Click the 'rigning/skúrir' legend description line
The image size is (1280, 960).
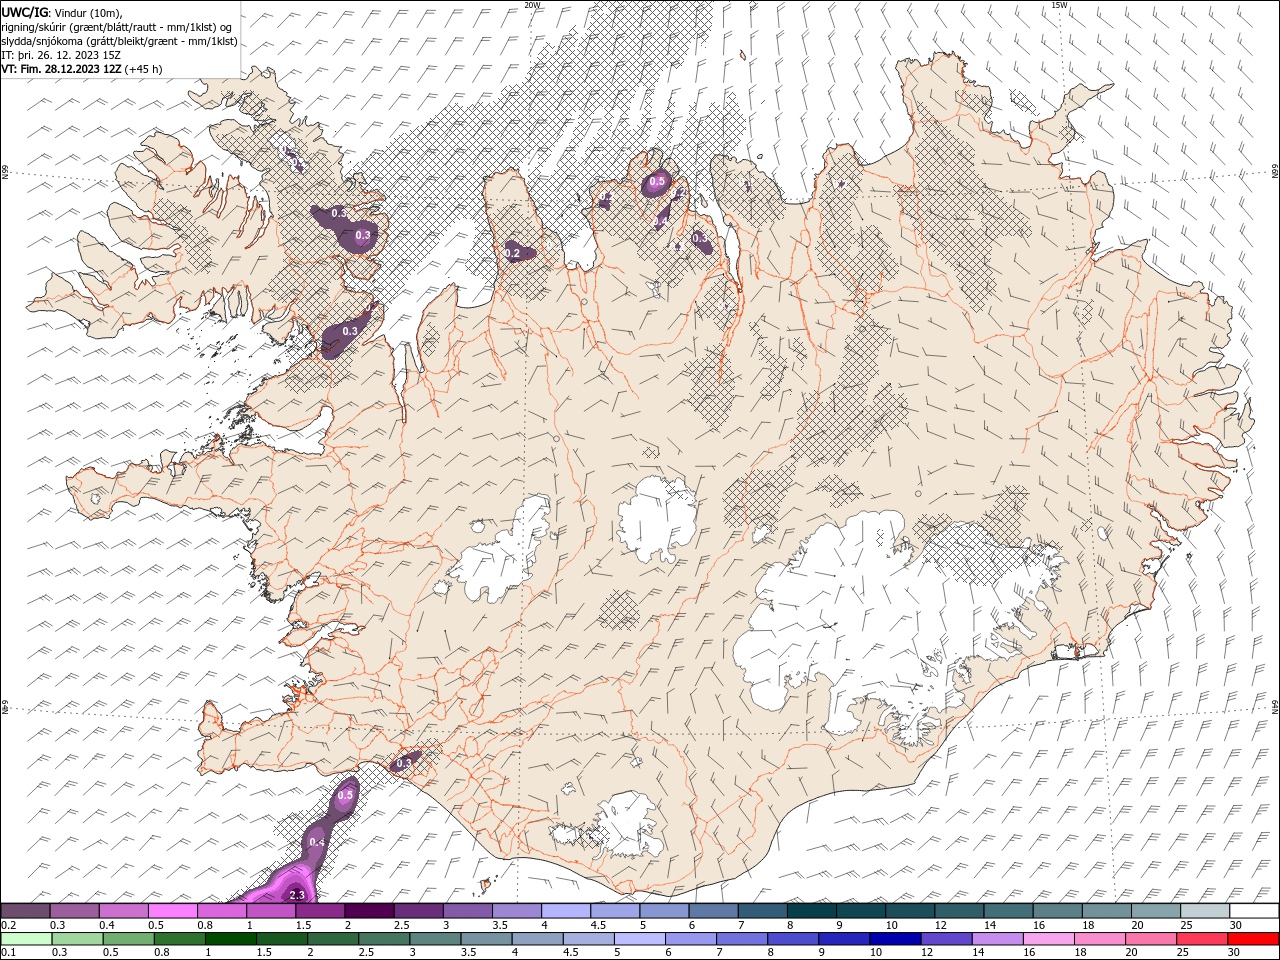tap(116, 27)
